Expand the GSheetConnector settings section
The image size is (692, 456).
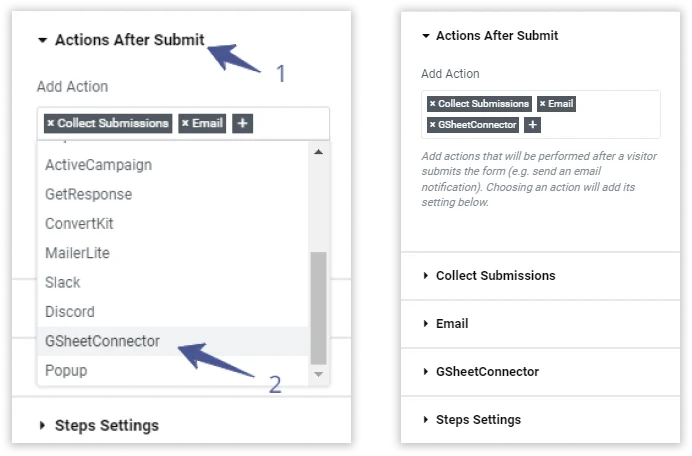click(487, 372)
